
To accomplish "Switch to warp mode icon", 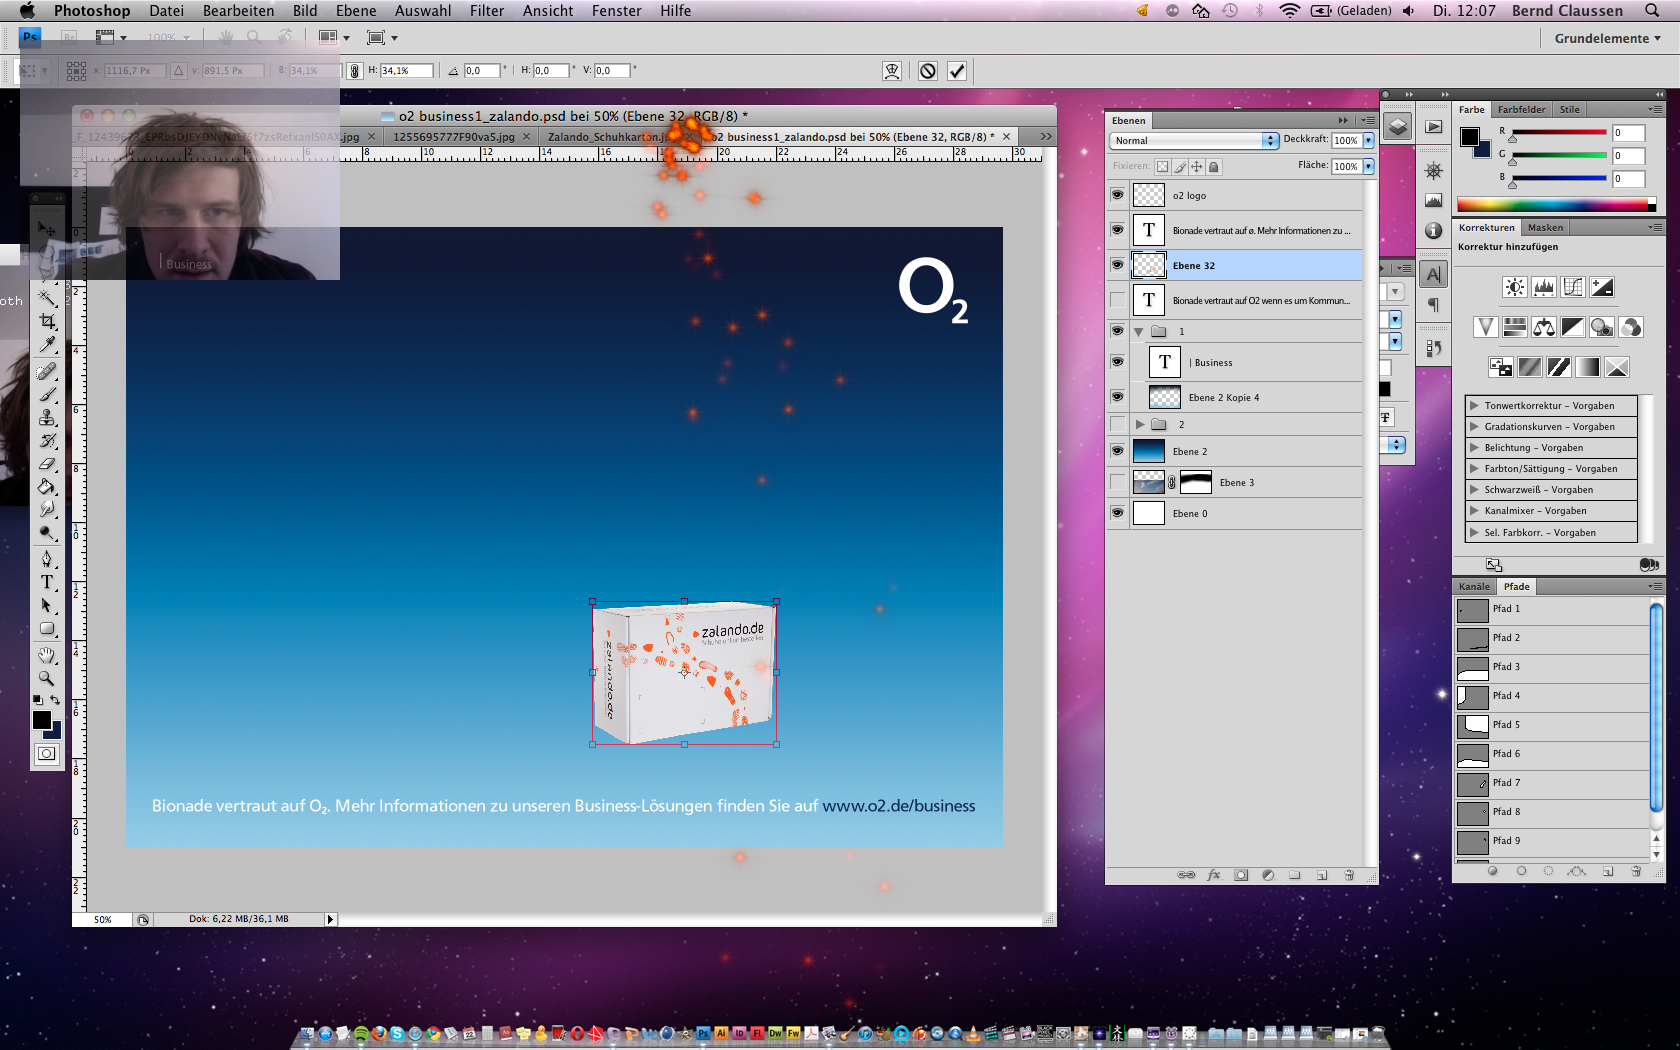I will tap(892, 71).
